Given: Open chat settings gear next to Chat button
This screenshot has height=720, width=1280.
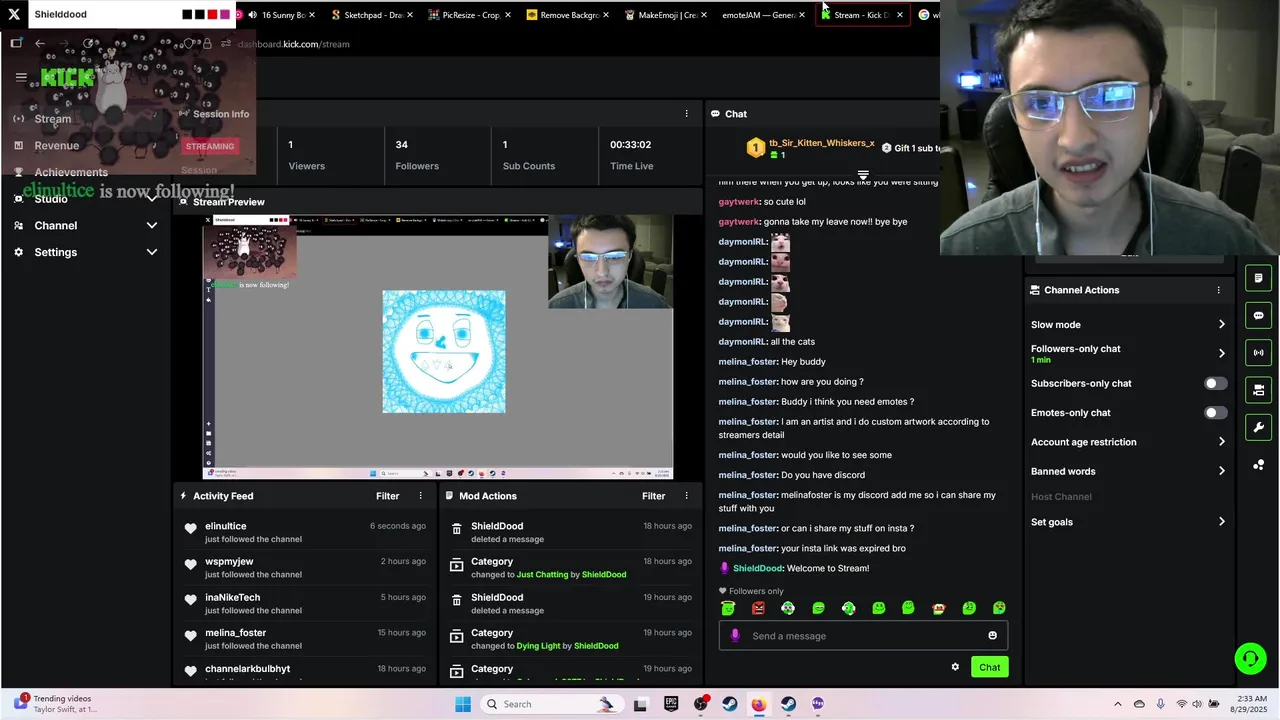Looking at the screenshot, I should pos(955,667).
